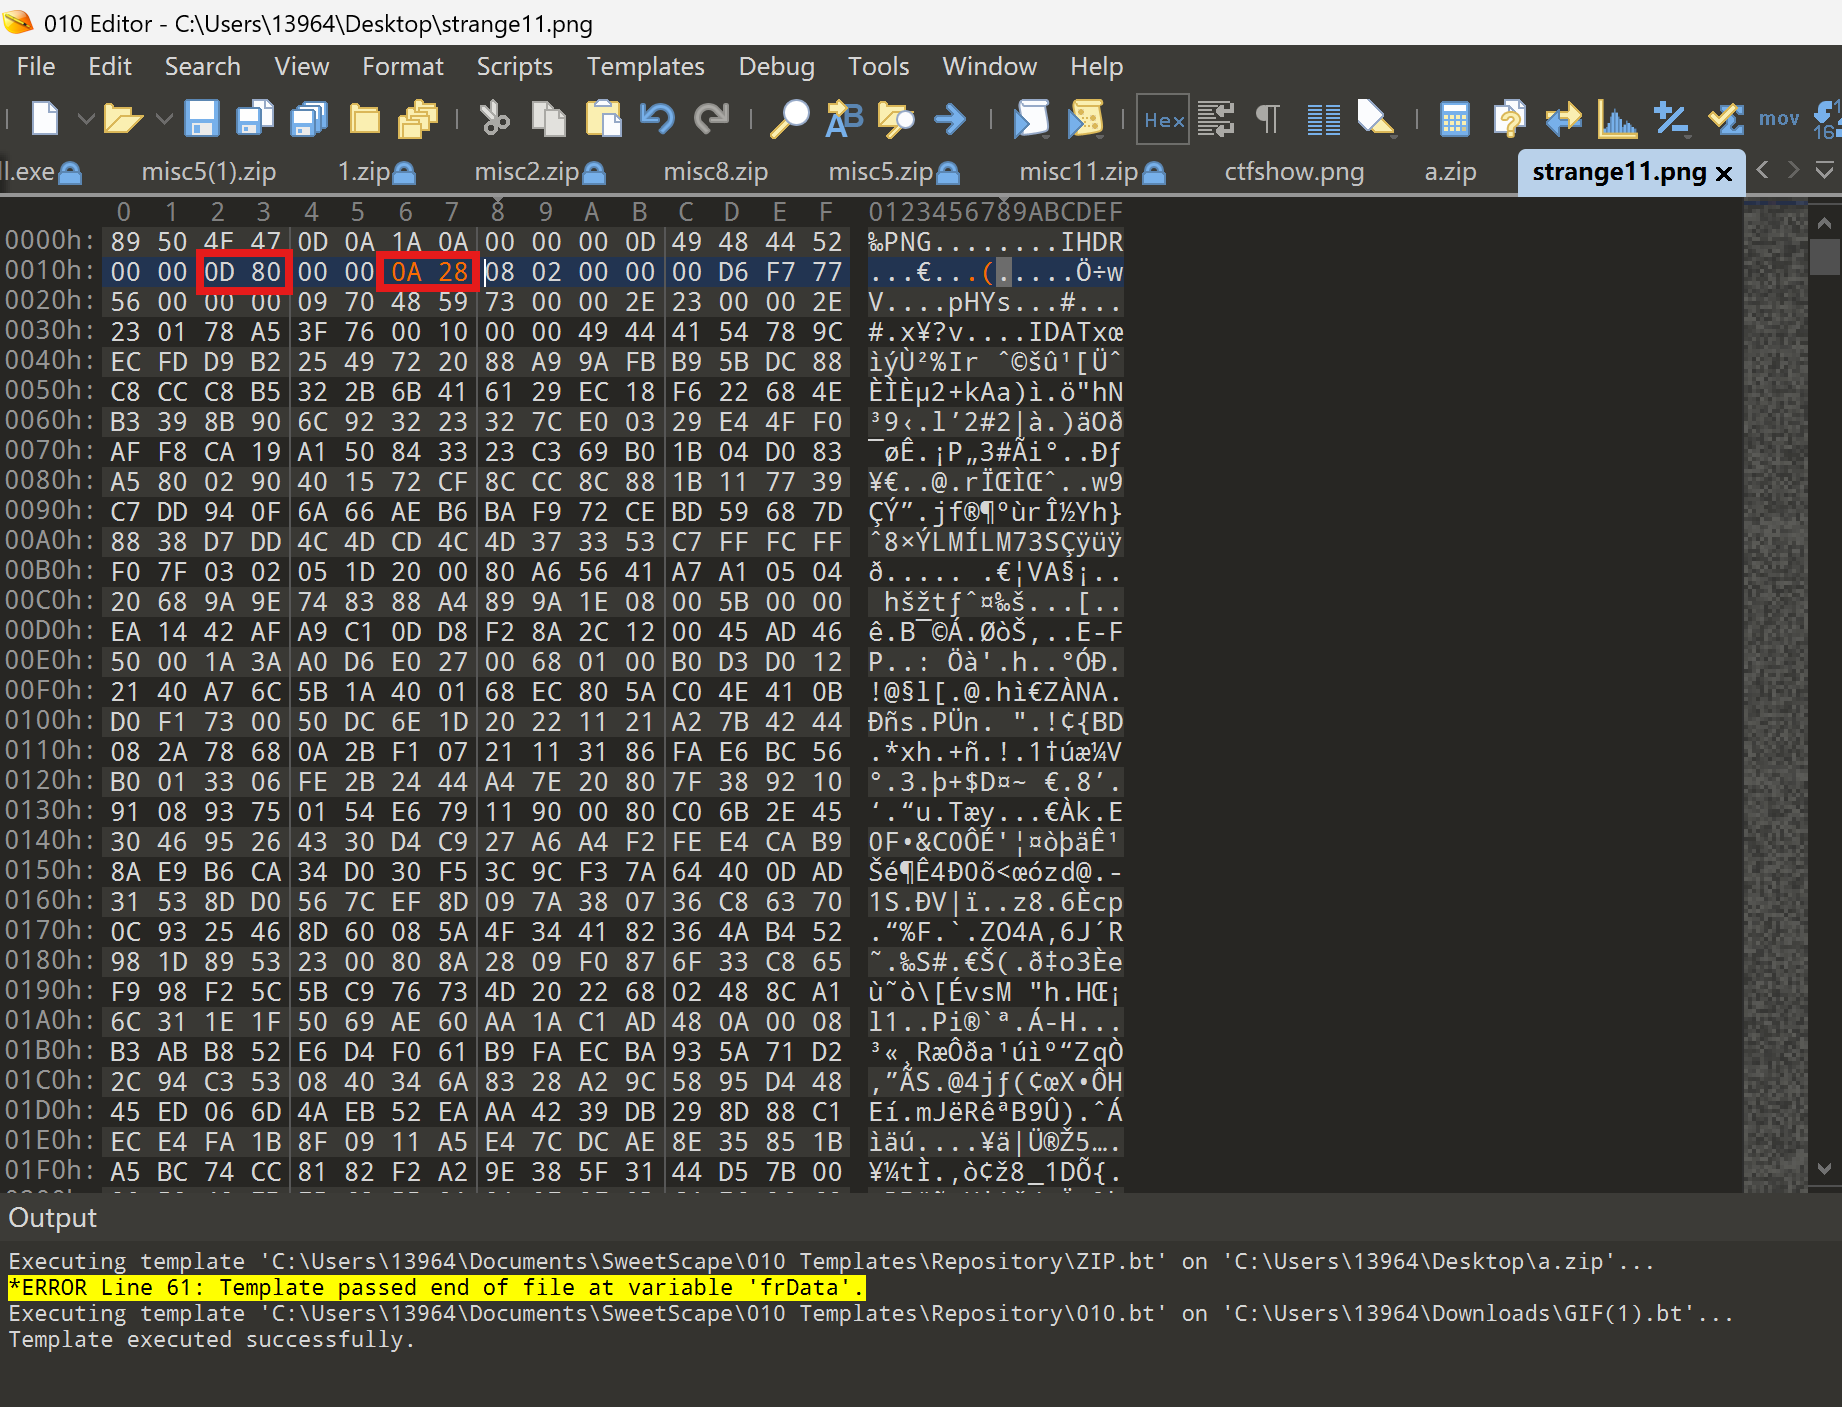Expand the Open file dropdown arrow
Image resolution: width=1842 pixels, height=1407 pixels.
pyautogui.click(x=165, y=120)
